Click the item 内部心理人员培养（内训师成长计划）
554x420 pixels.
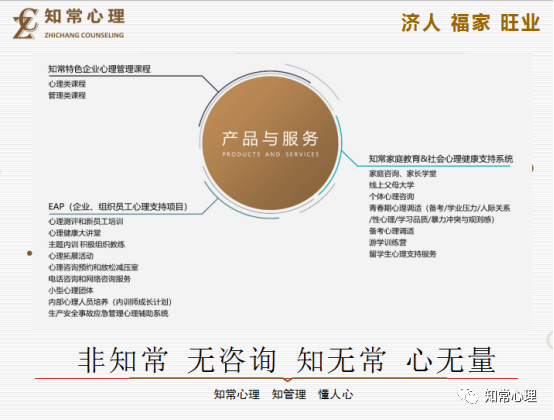click(x=110, y=302)
